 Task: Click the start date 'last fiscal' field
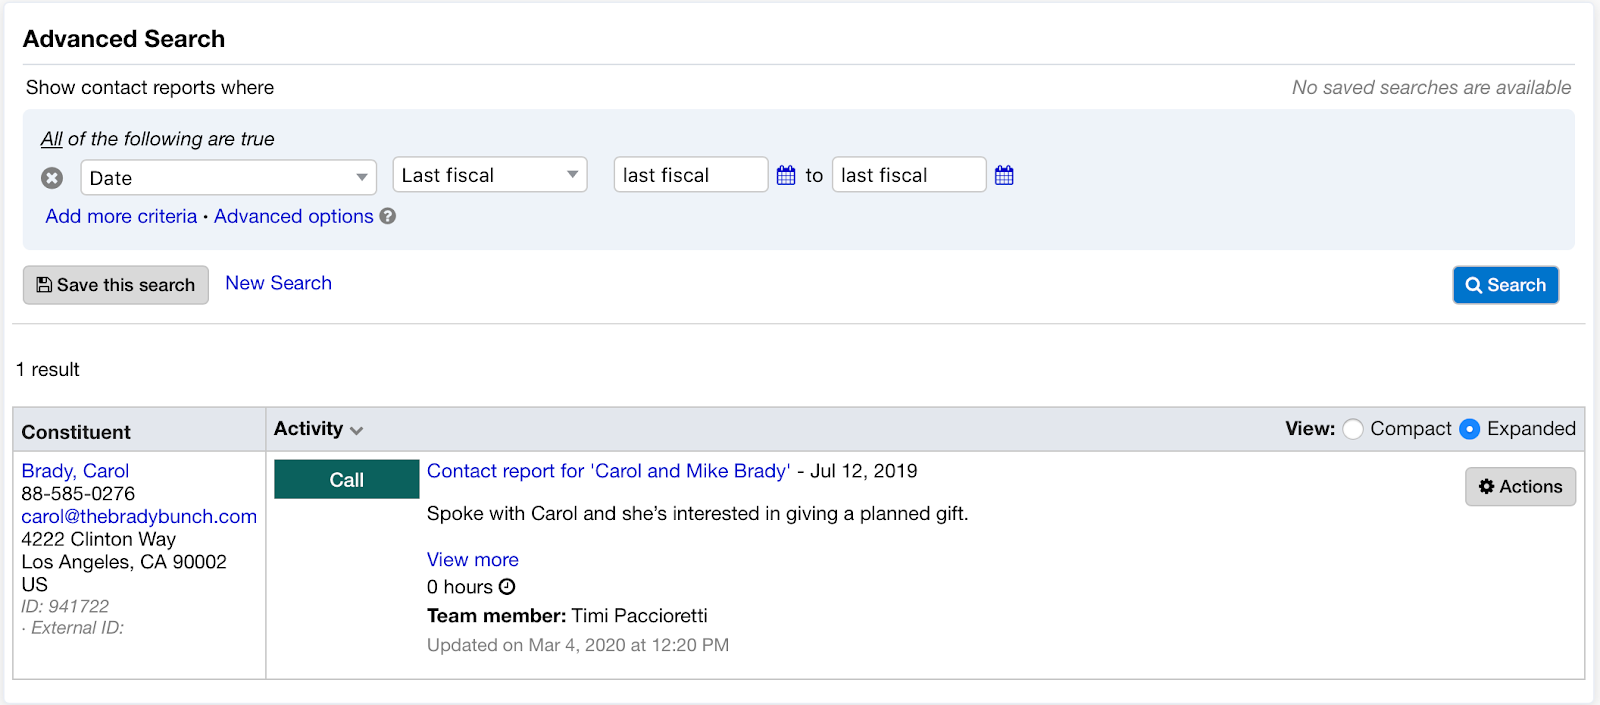691,175
